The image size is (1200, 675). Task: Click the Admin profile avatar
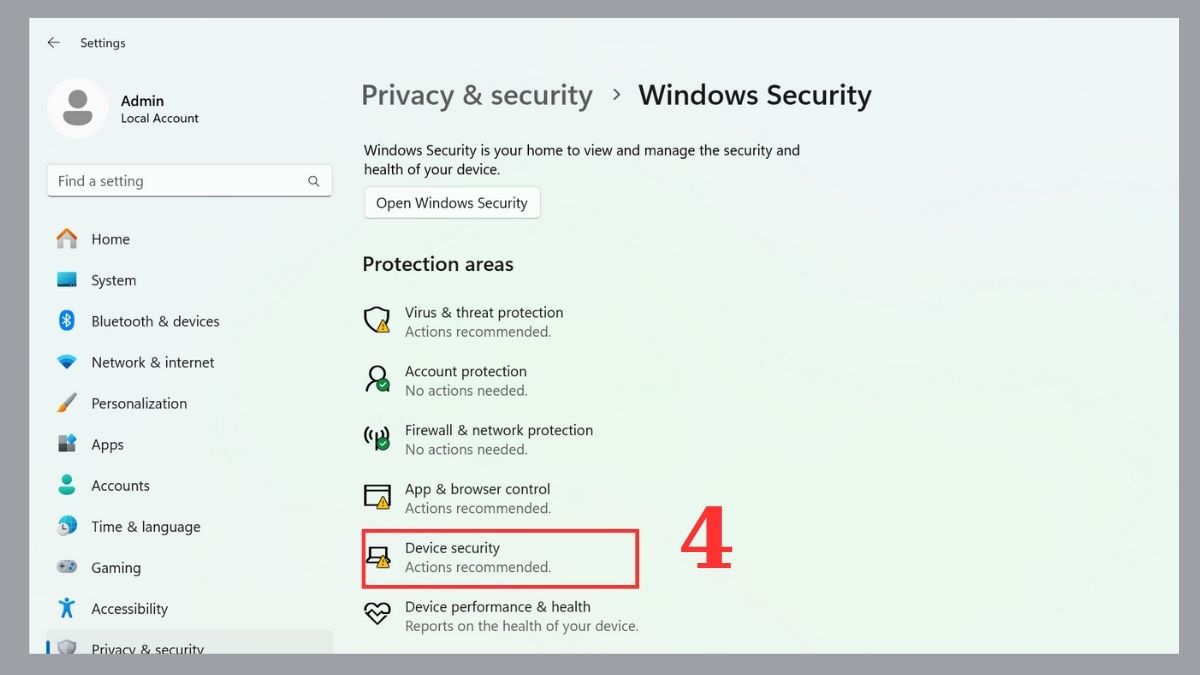[x=77, y=108]
